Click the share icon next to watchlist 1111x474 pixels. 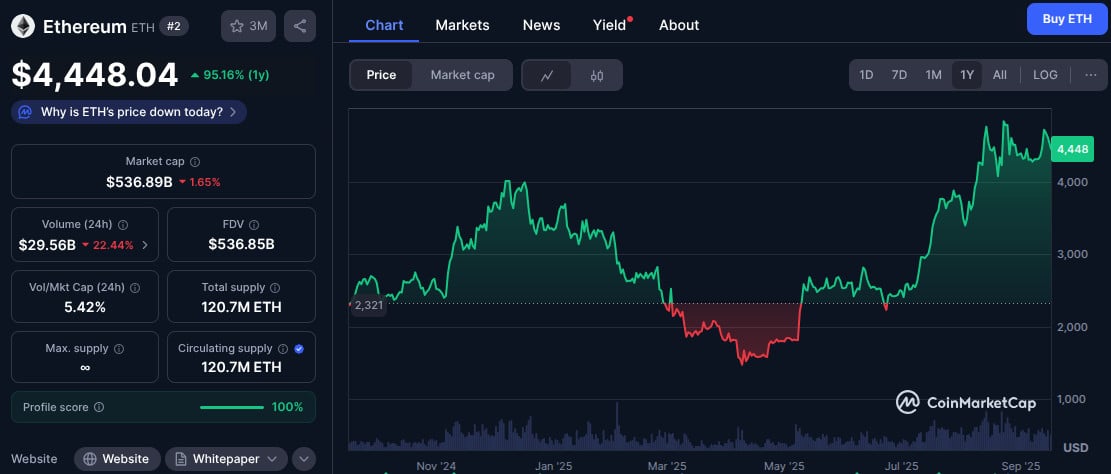pos(300,26)
